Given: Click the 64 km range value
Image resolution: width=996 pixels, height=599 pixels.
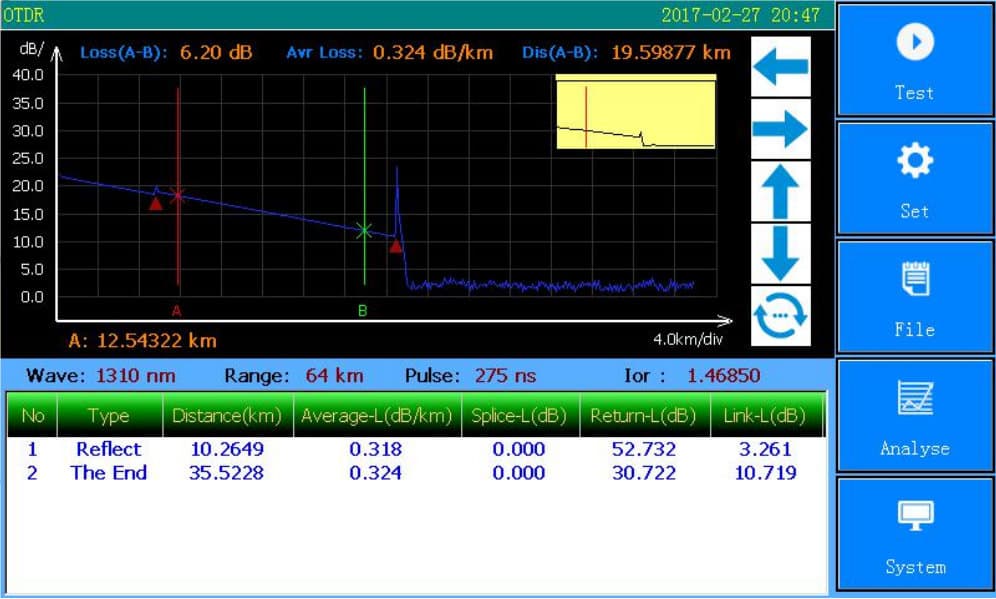Looking at the screenshot, I should pyautogui.click(x=334, y=375).
